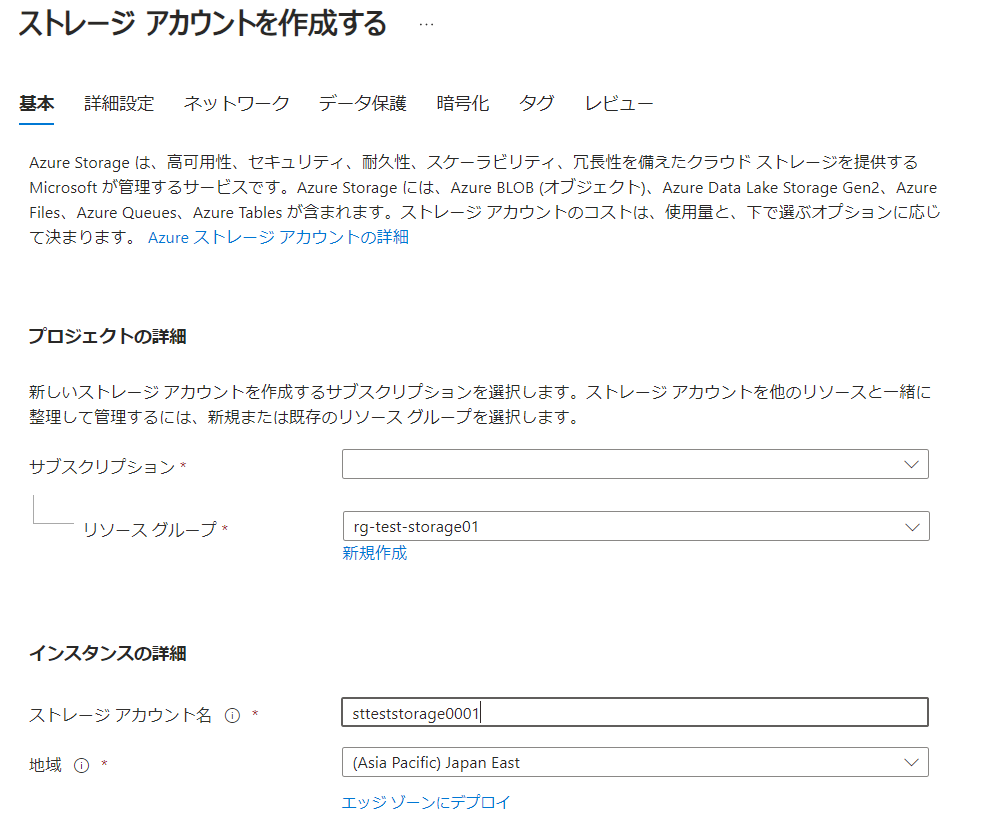Follow the Azure ストレージ アカウントの詳細 link

coord(278,237)
